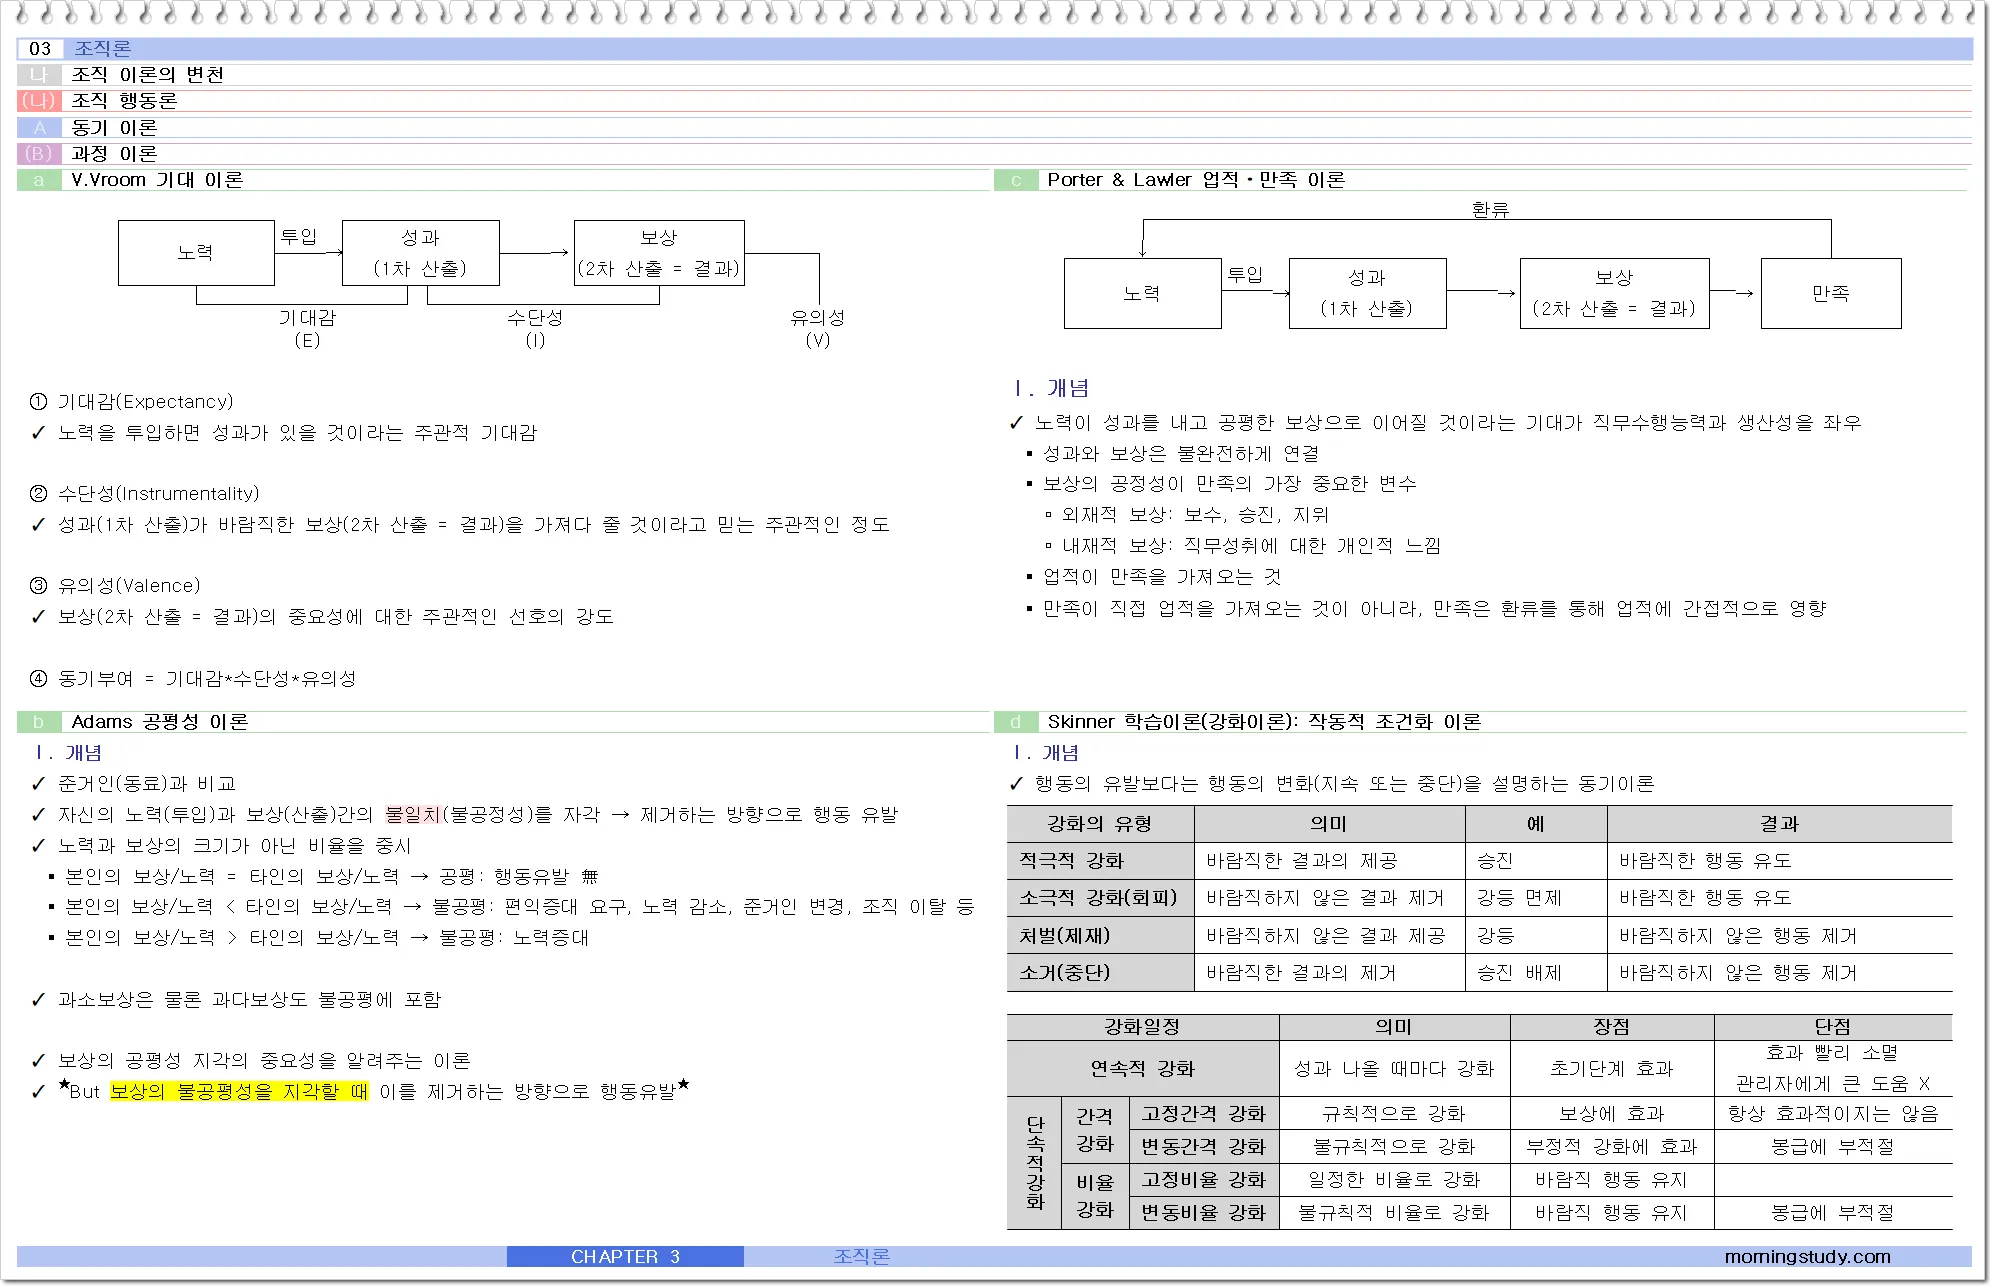Click the '성과 (1차 산출)' box in Vroom diagram

point(420,253)
